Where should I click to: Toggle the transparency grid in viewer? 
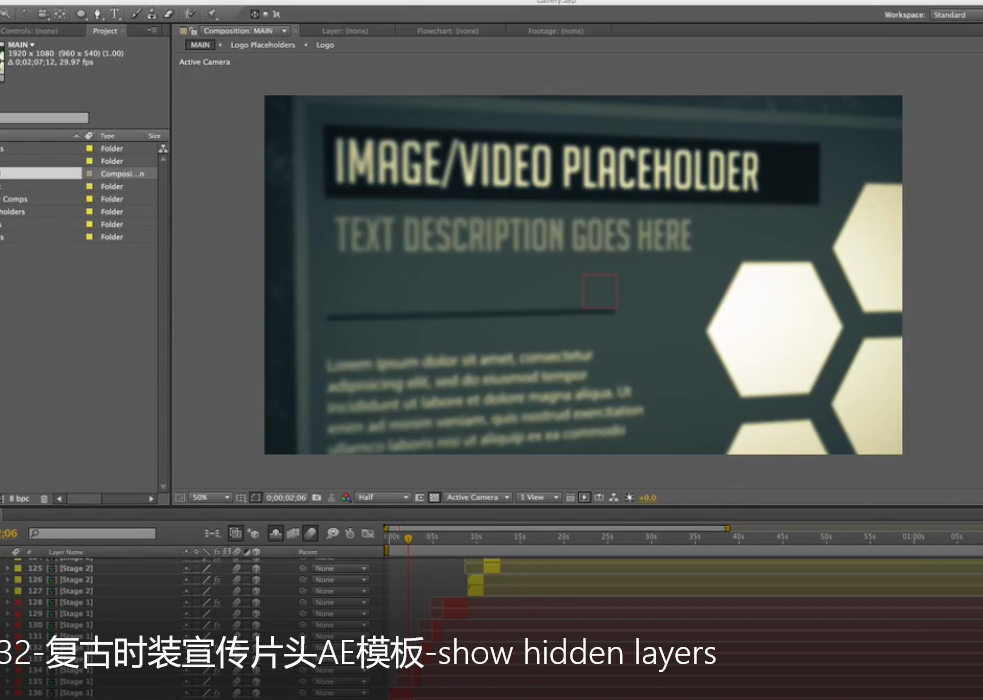[434, 497]
